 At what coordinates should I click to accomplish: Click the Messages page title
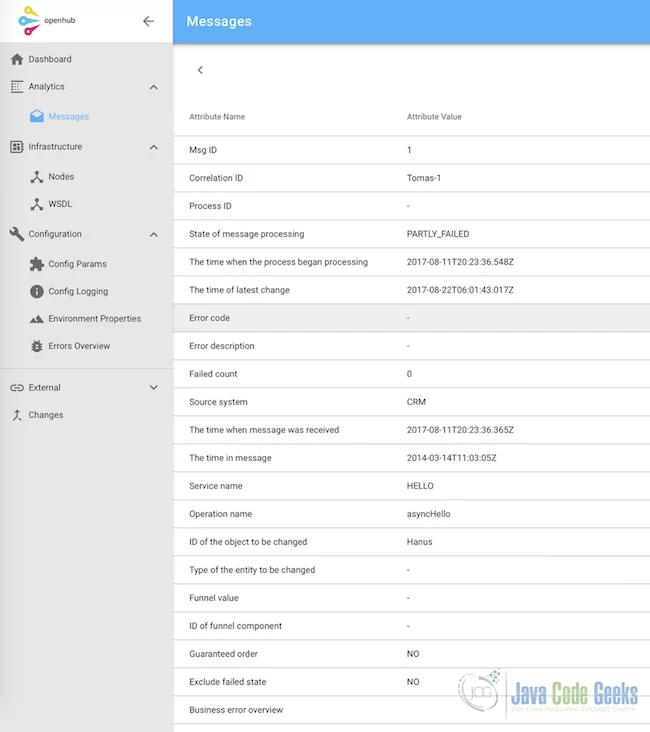[219, 21]
